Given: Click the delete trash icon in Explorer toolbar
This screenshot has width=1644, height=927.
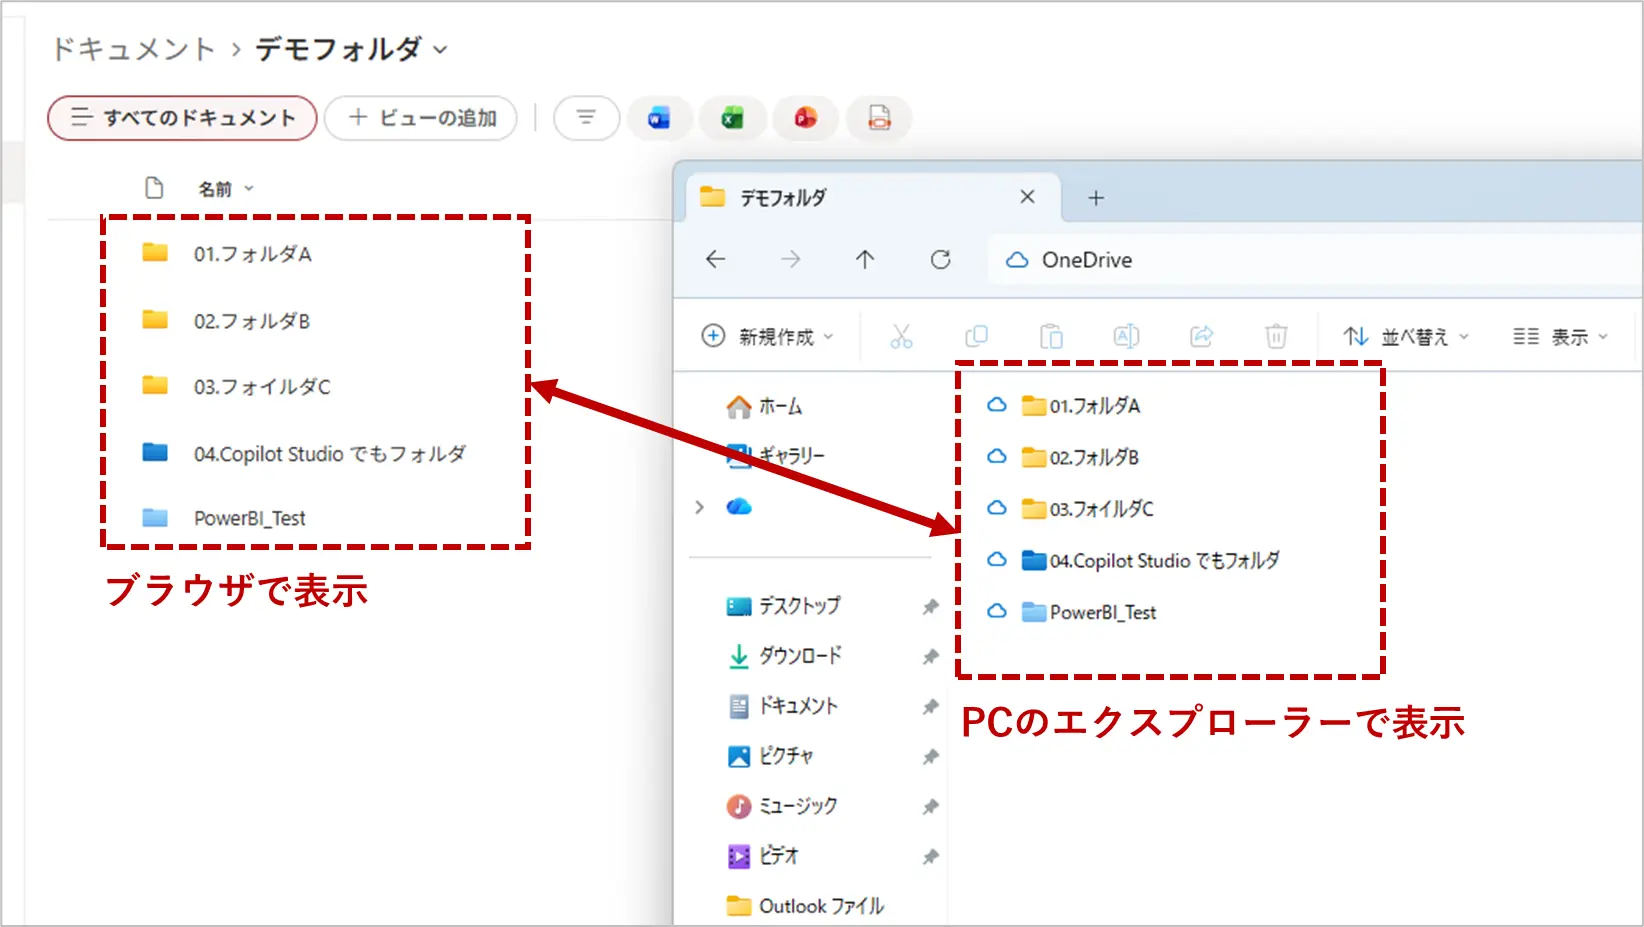Looking at the screenshot, I should click(1276, 337).
